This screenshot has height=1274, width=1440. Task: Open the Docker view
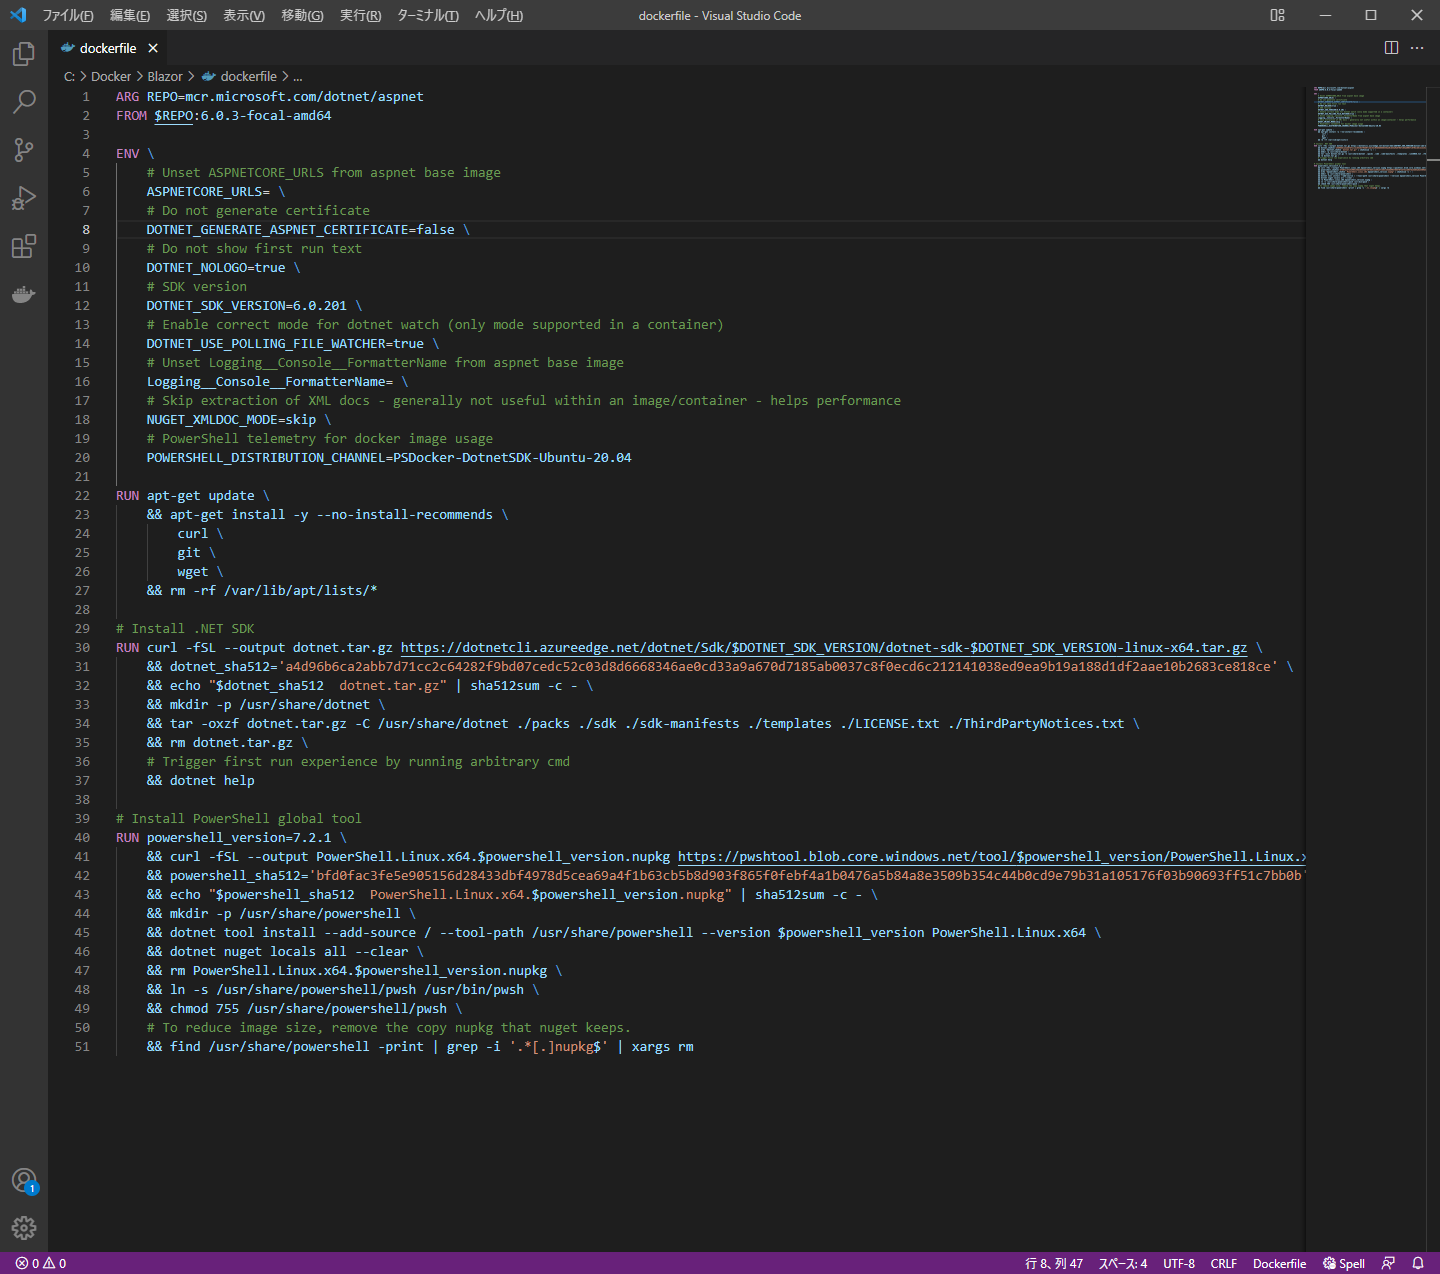click(x=24, y=294)
